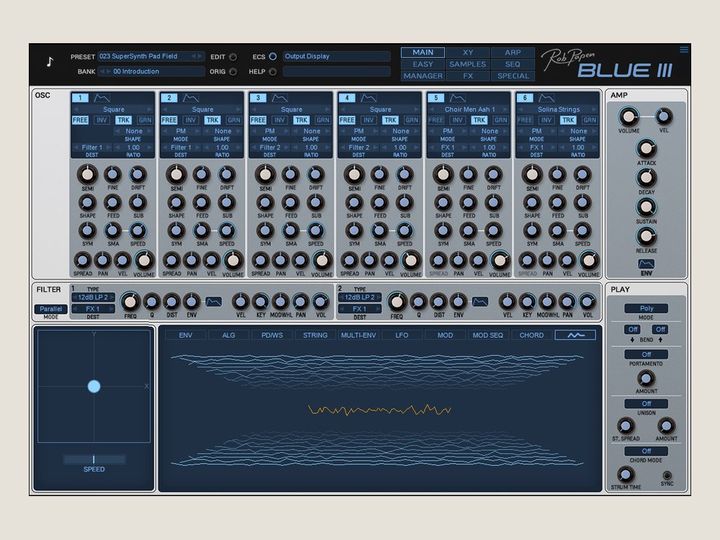The width and height of the screenshot is (720, 540).
Task: Open the SPECIAL page button
Action: (512, 76)
